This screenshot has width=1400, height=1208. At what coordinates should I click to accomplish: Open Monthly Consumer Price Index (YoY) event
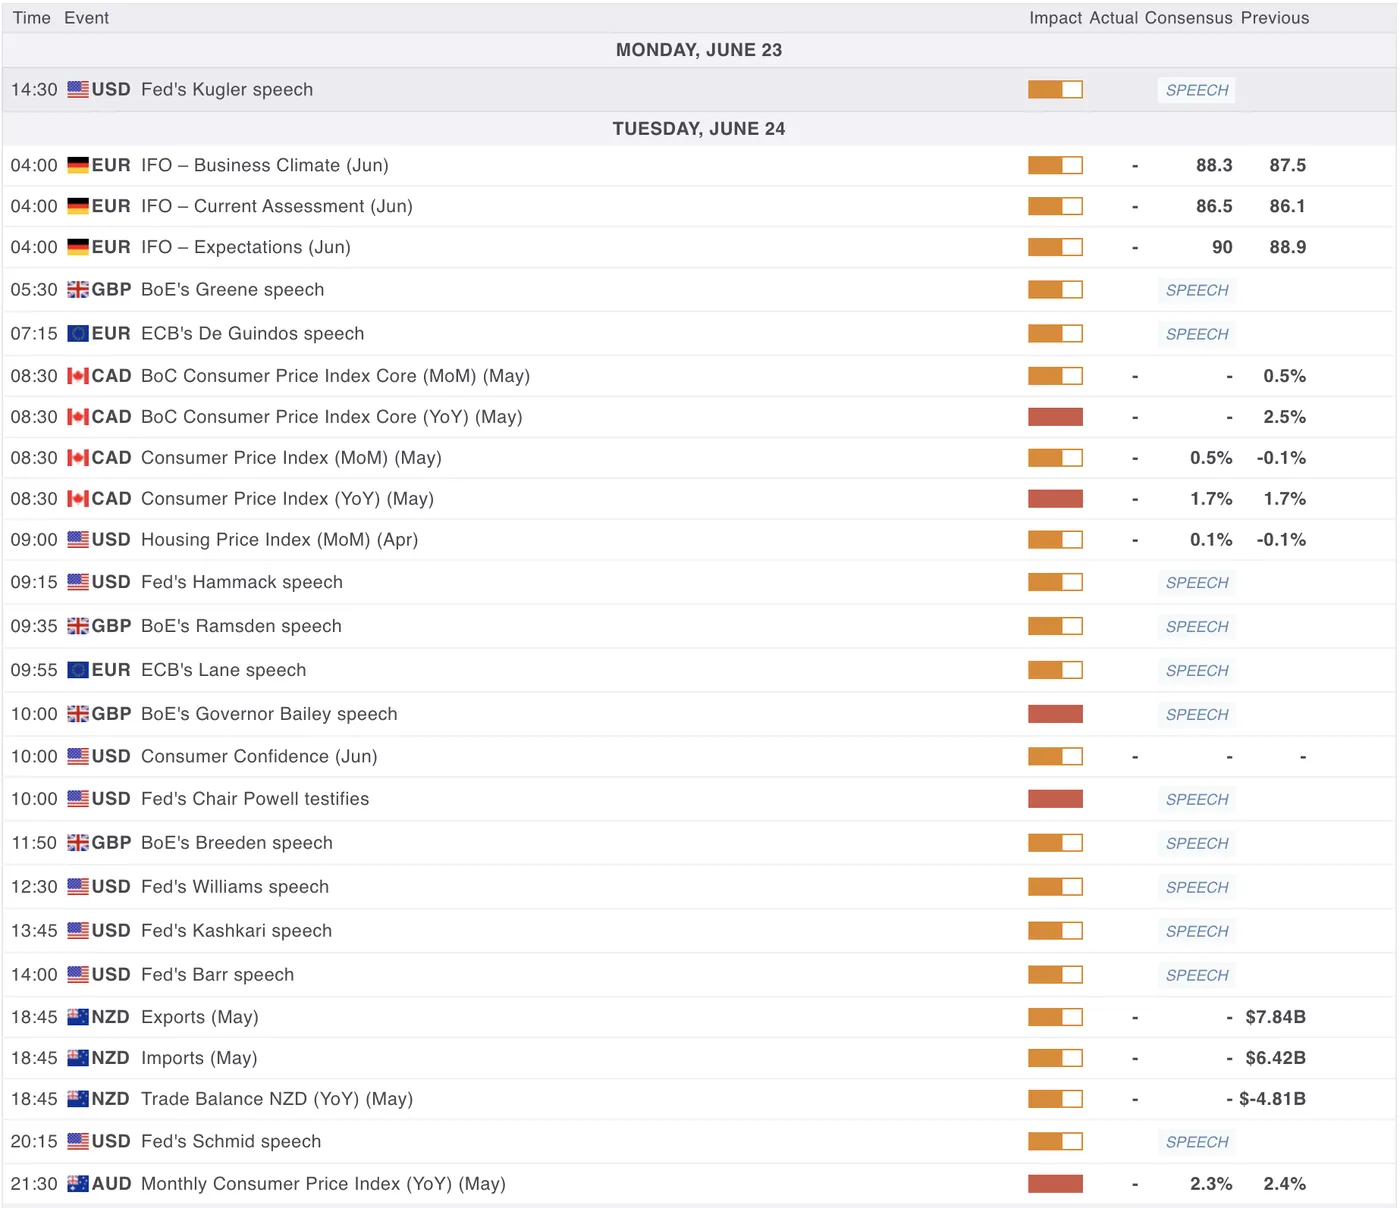pyautogui.click(x=323, y=1184)
